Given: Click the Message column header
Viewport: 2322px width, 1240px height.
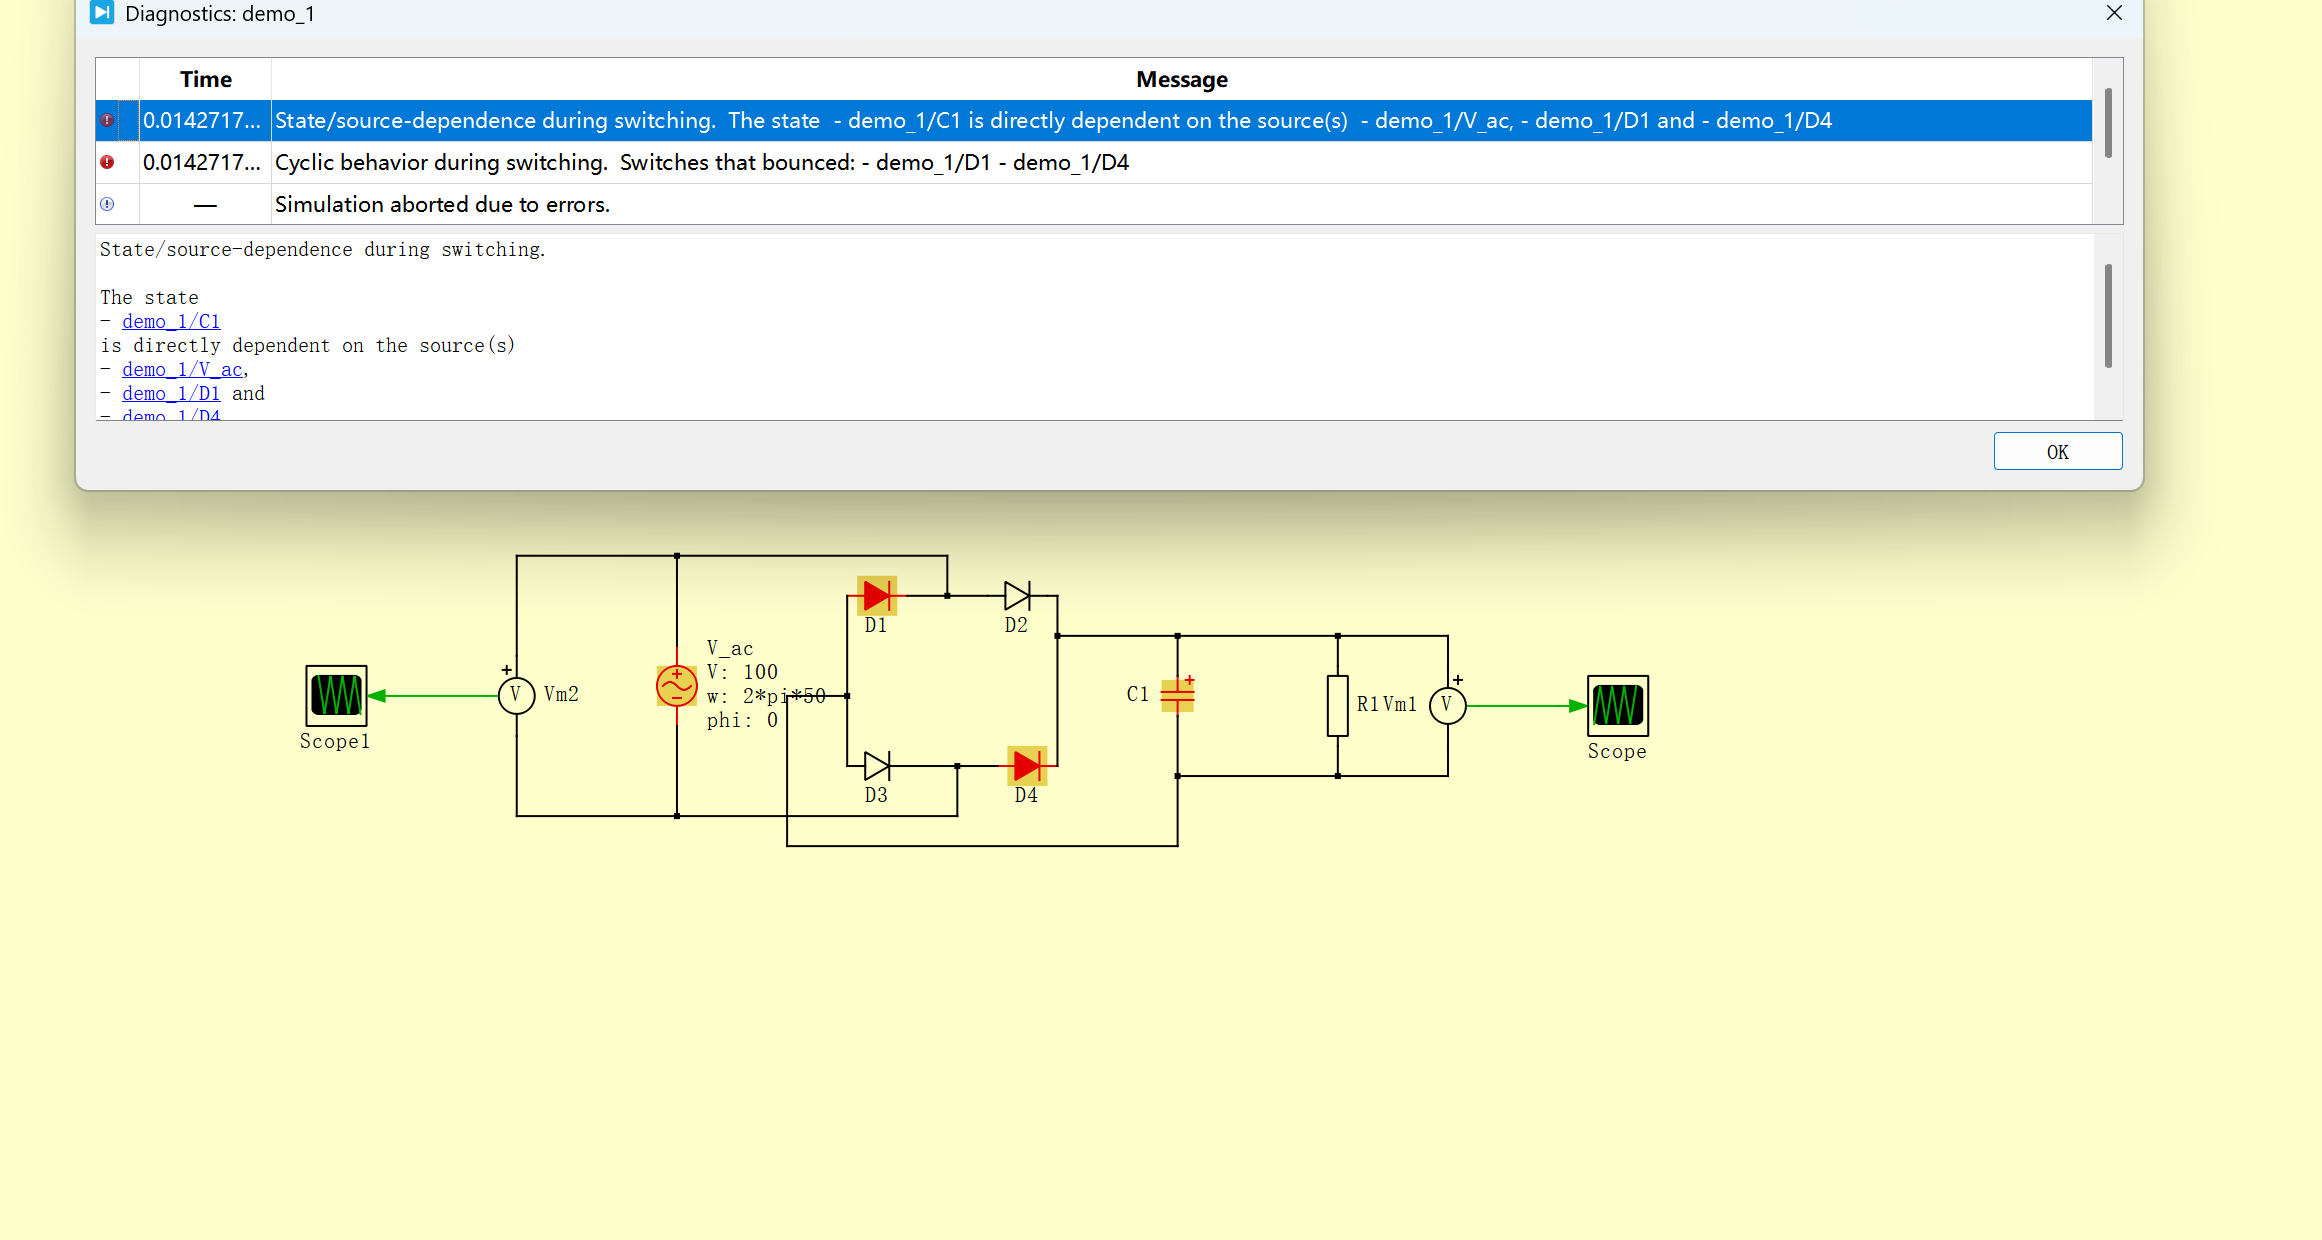Looking at the screenshot, I should click(1181, 79).
